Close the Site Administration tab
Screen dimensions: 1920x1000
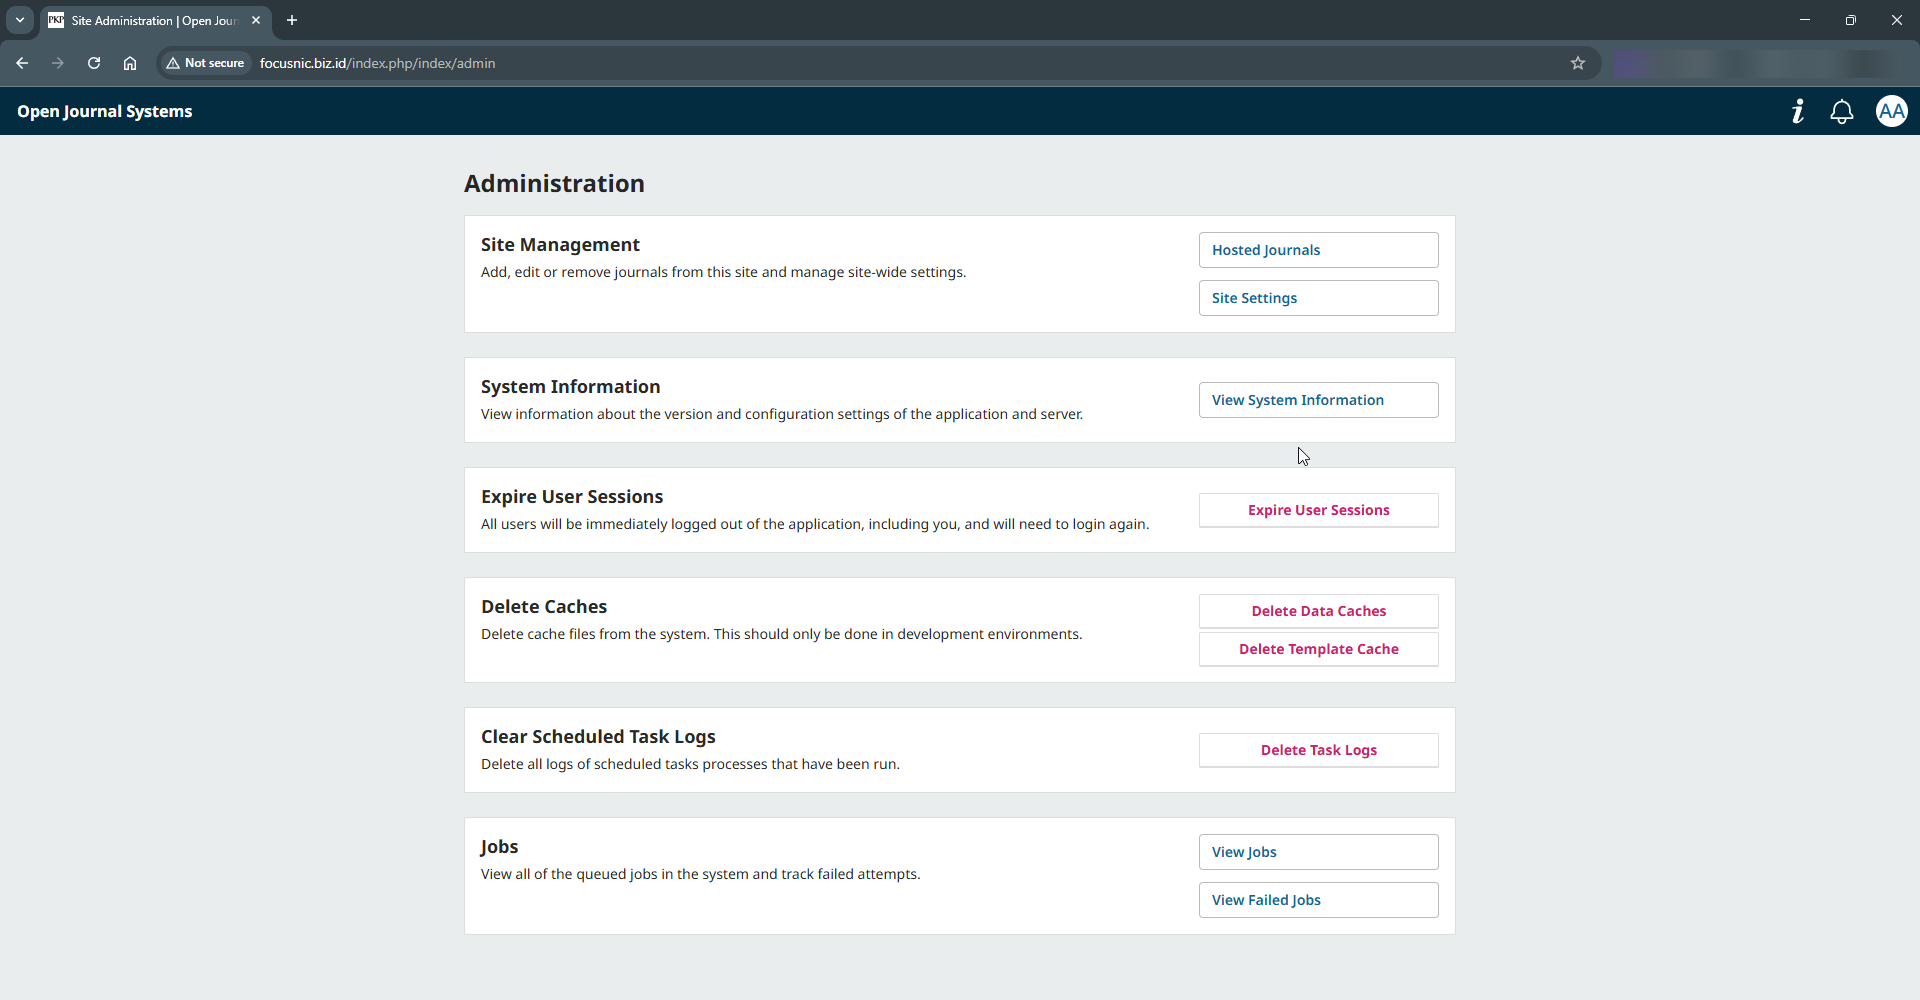coord(256,20)
